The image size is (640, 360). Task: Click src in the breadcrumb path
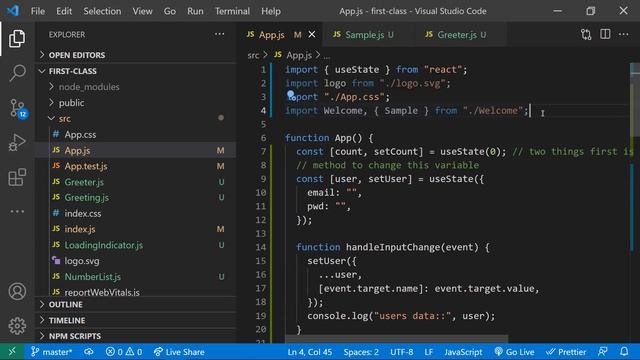click(253, 55)
